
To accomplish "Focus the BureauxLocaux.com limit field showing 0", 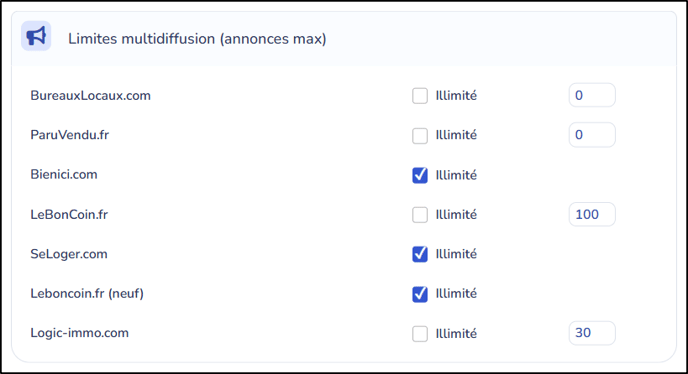I will coord(592,95).
